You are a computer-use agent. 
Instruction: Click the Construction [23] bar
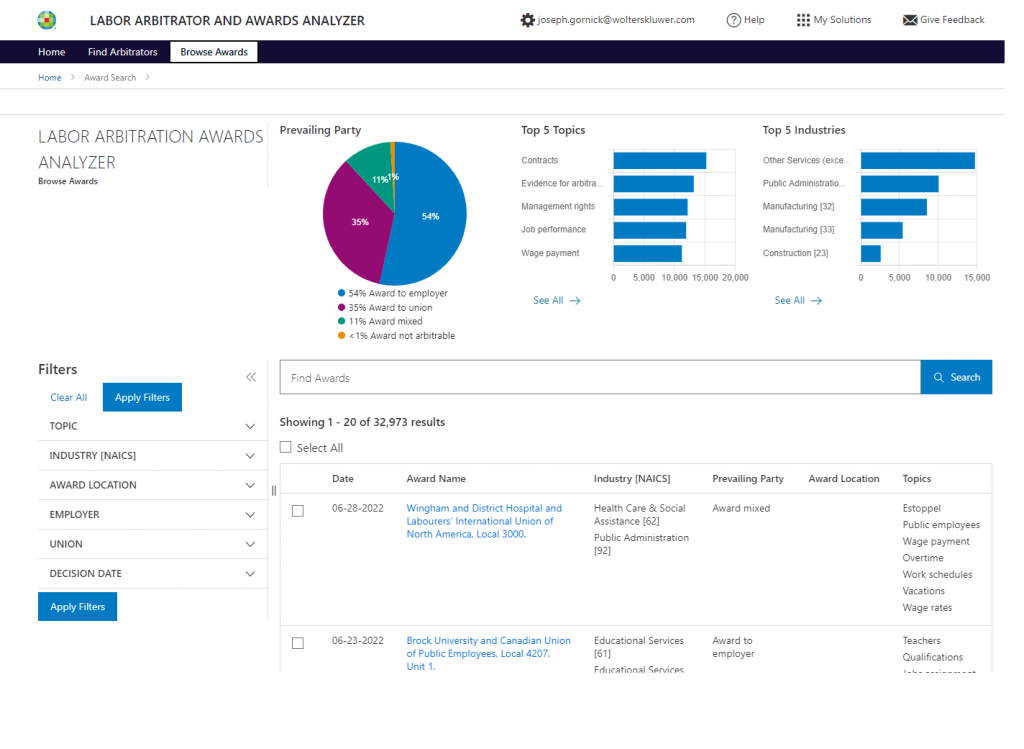click(x=871, y=253)
